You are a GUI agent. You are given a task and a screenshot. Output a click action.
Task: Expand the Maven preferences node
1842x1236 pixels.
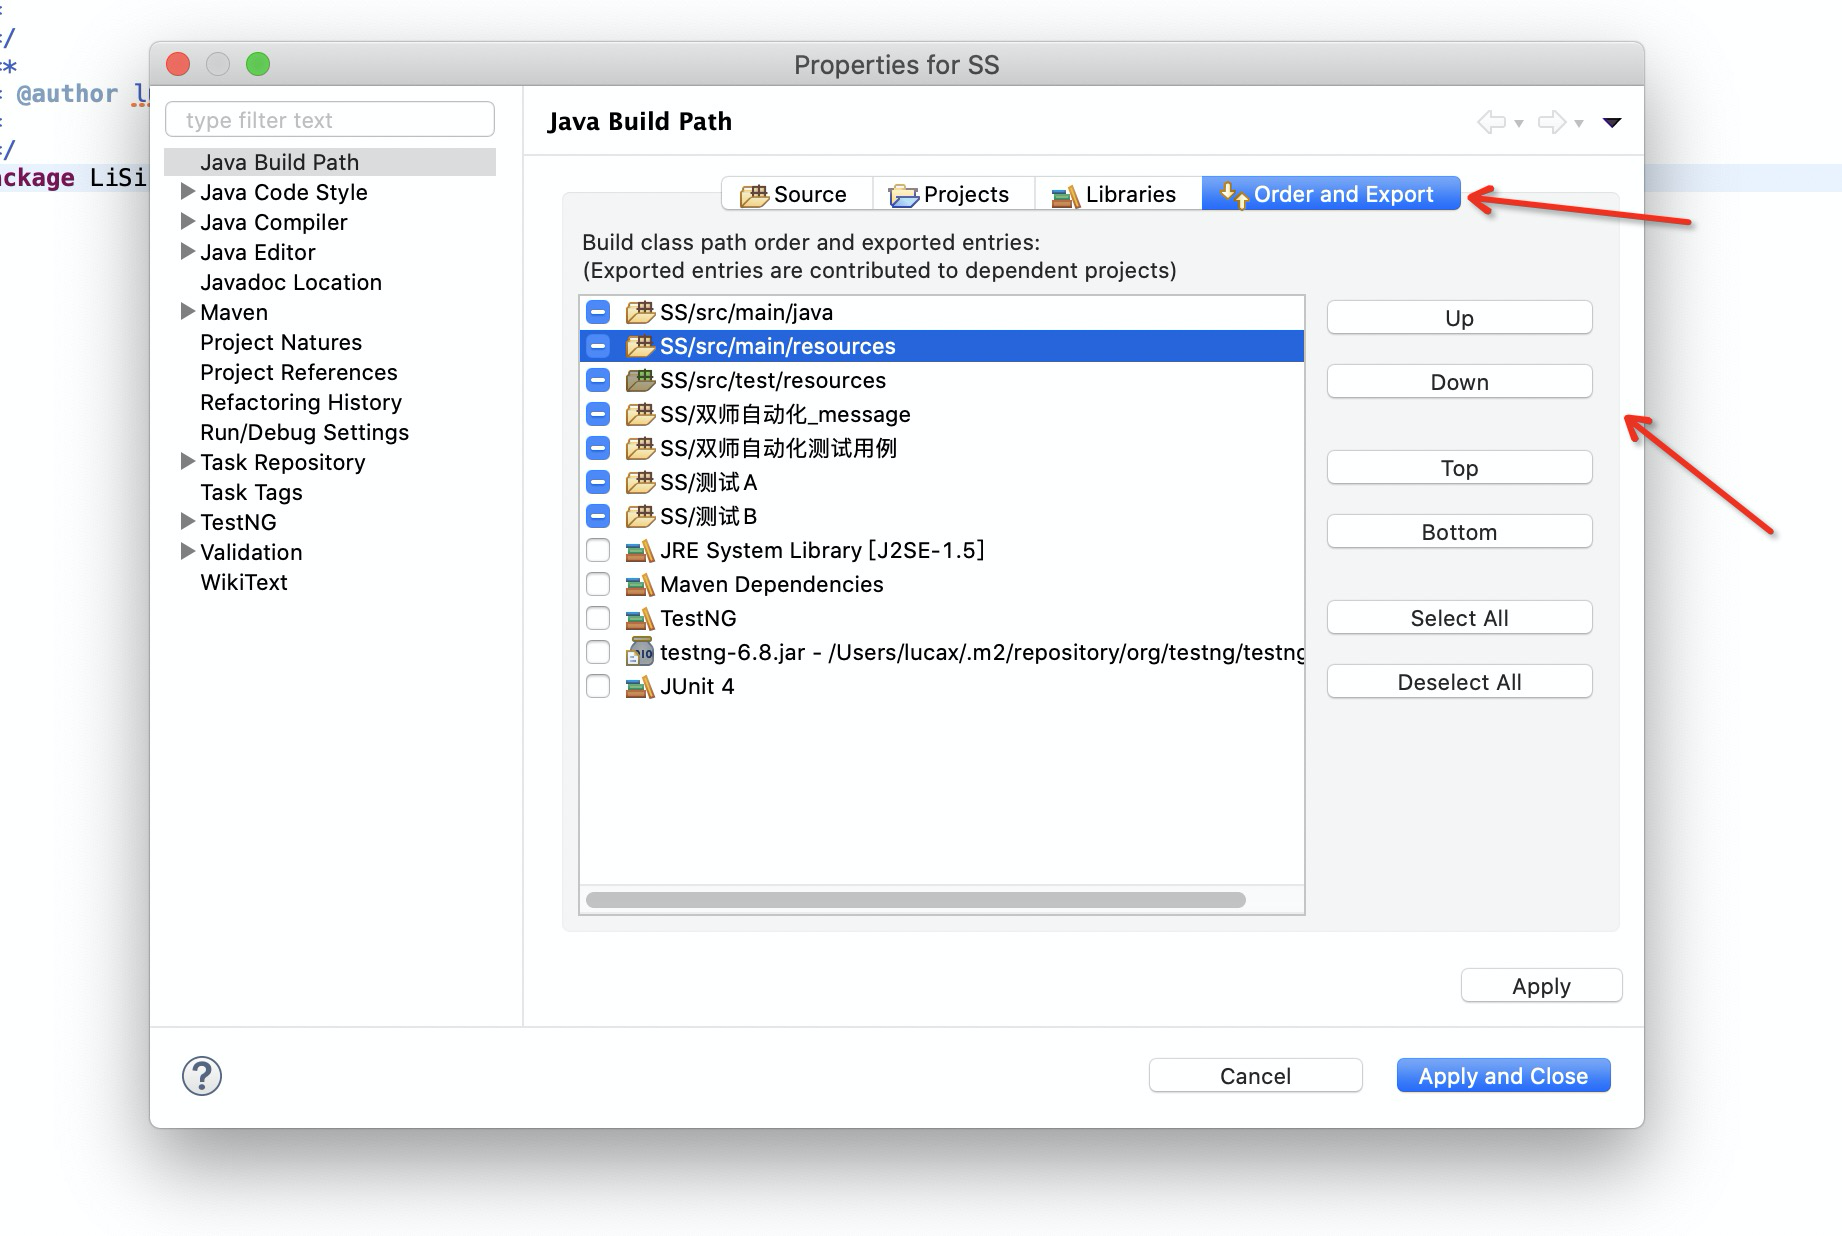(x=187, y=311)
